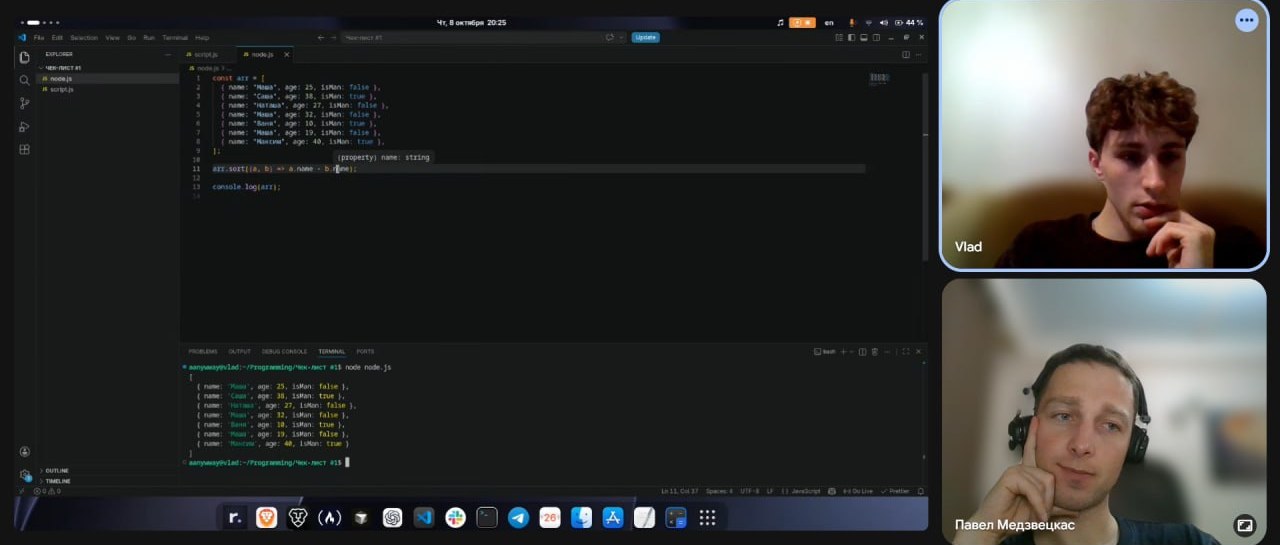Click the blue Update button
1280x545 pixels.
(x=645, y=37)
